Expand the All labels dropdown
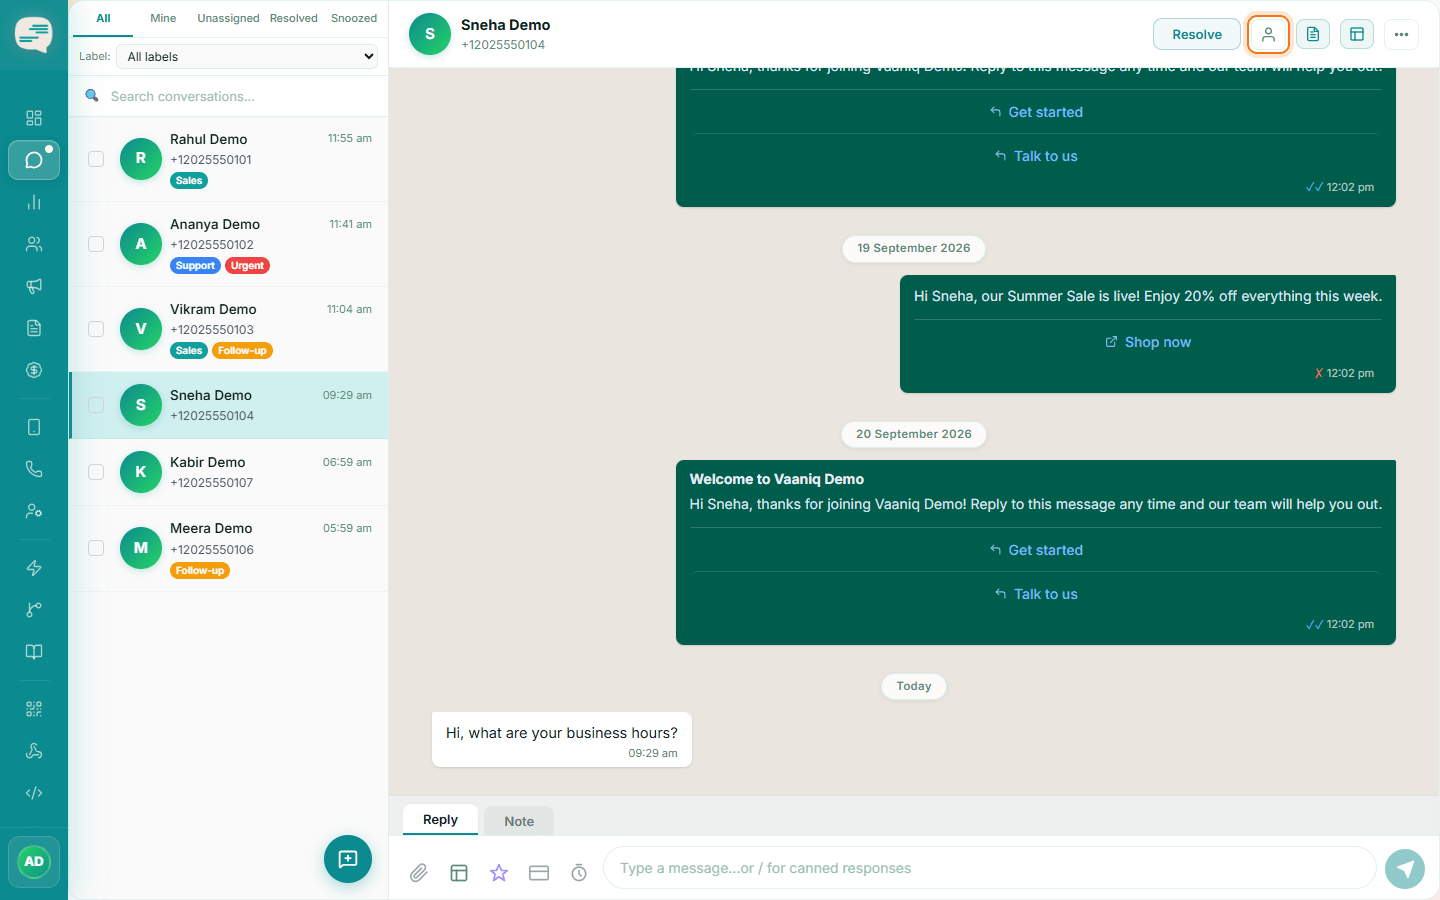 (x=248, y=57)
